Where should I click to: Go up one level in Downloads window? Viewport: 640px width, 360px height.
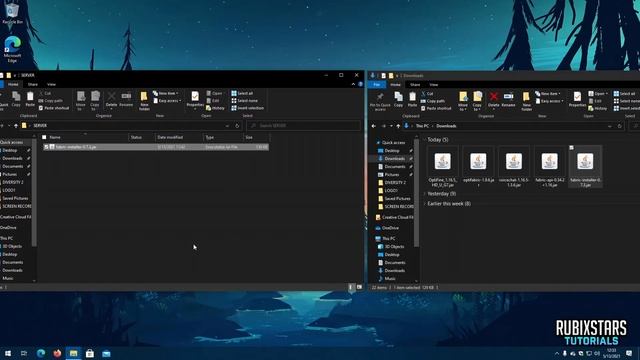click(398, 126)
